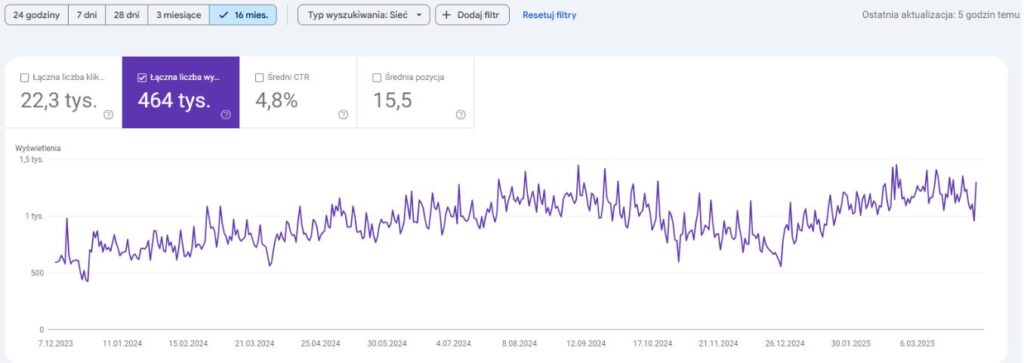The image size is (1024, 363).
Task: Click the 4,8% CTR value
Action: click(276, 101)
